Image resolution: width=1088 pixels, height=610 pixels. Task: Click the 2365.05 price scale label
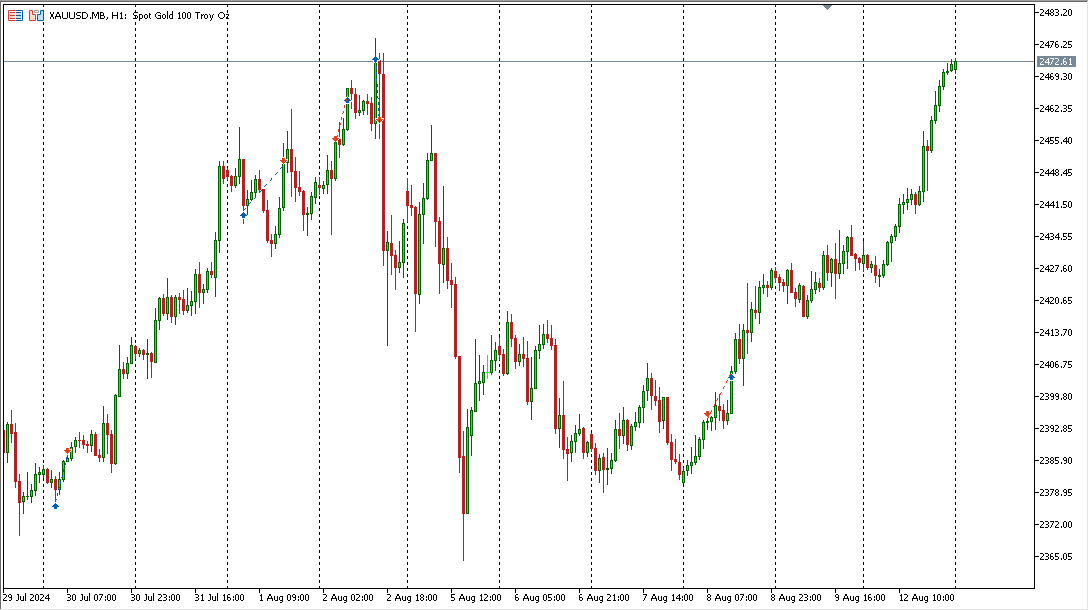(x=1055, y=557)
